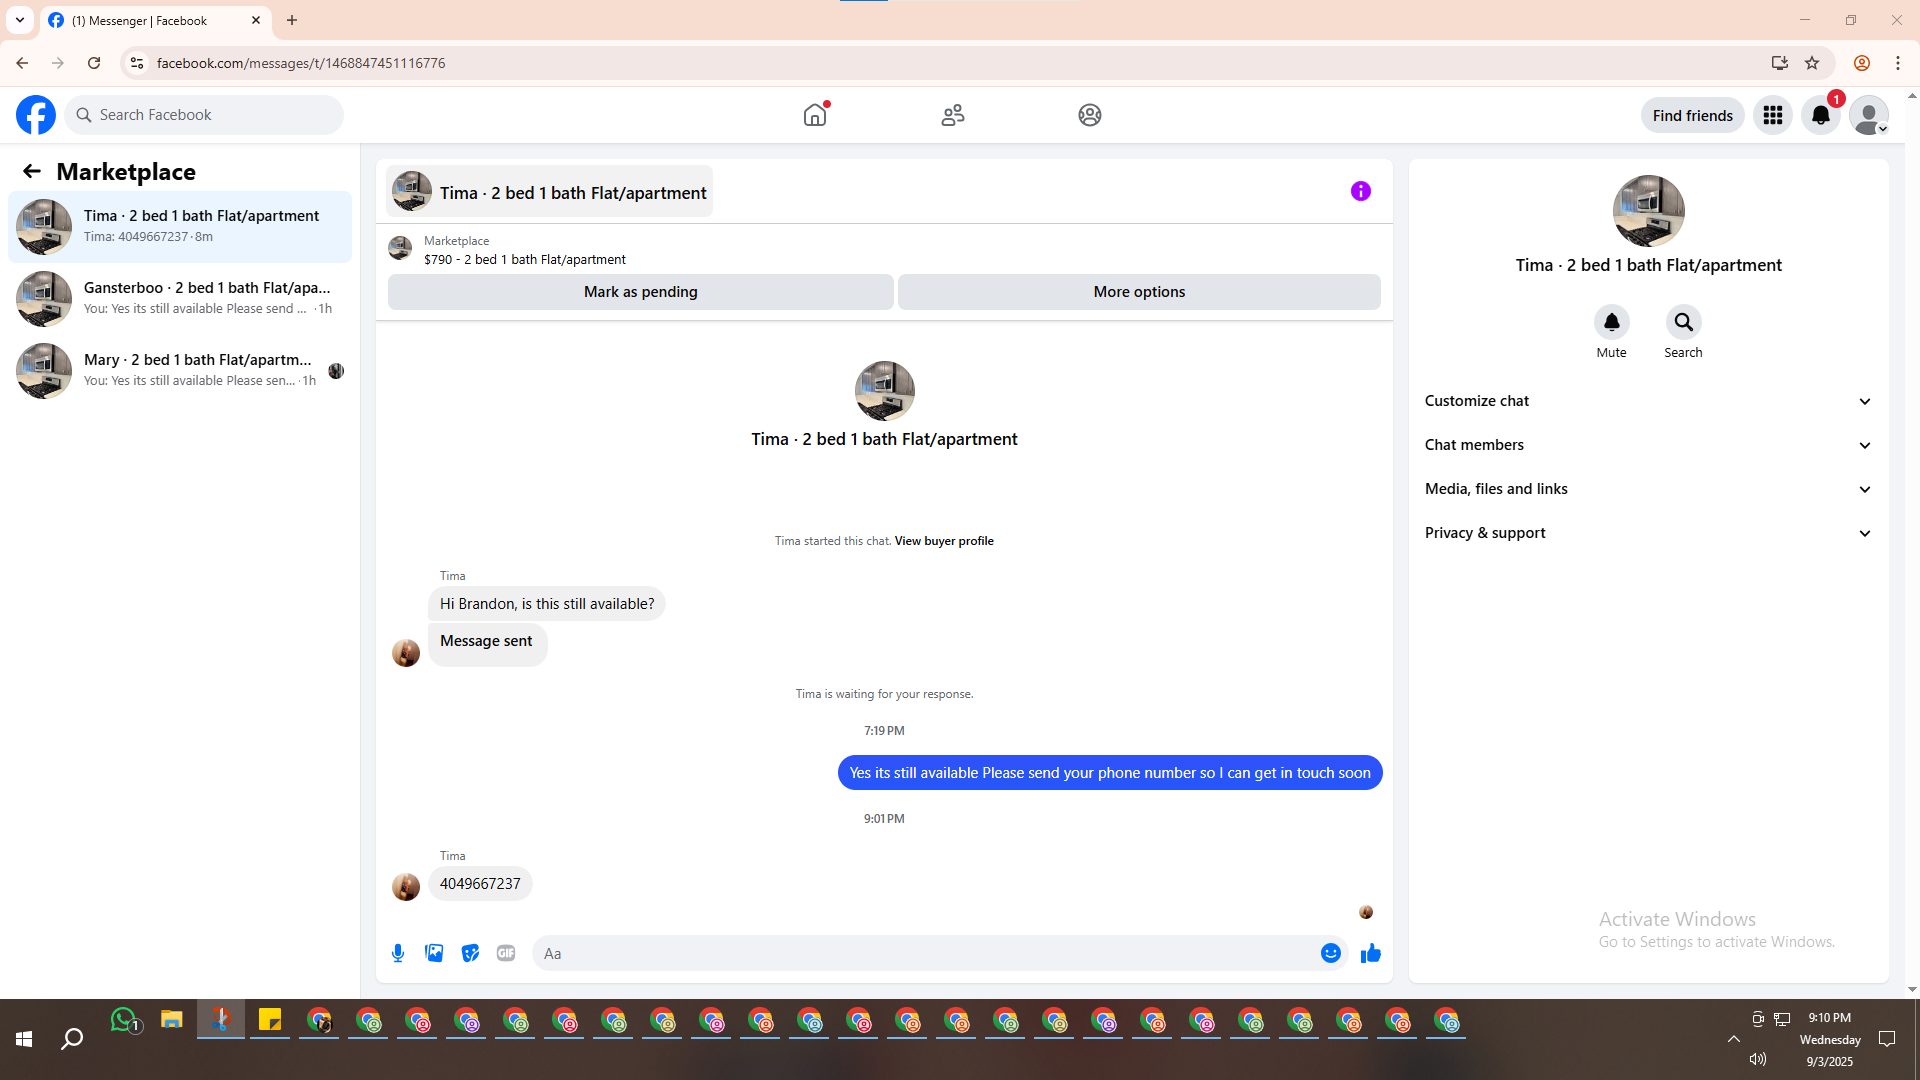Expand the Chat members section
The image size is (1920, 1080).
point(1648,445)
